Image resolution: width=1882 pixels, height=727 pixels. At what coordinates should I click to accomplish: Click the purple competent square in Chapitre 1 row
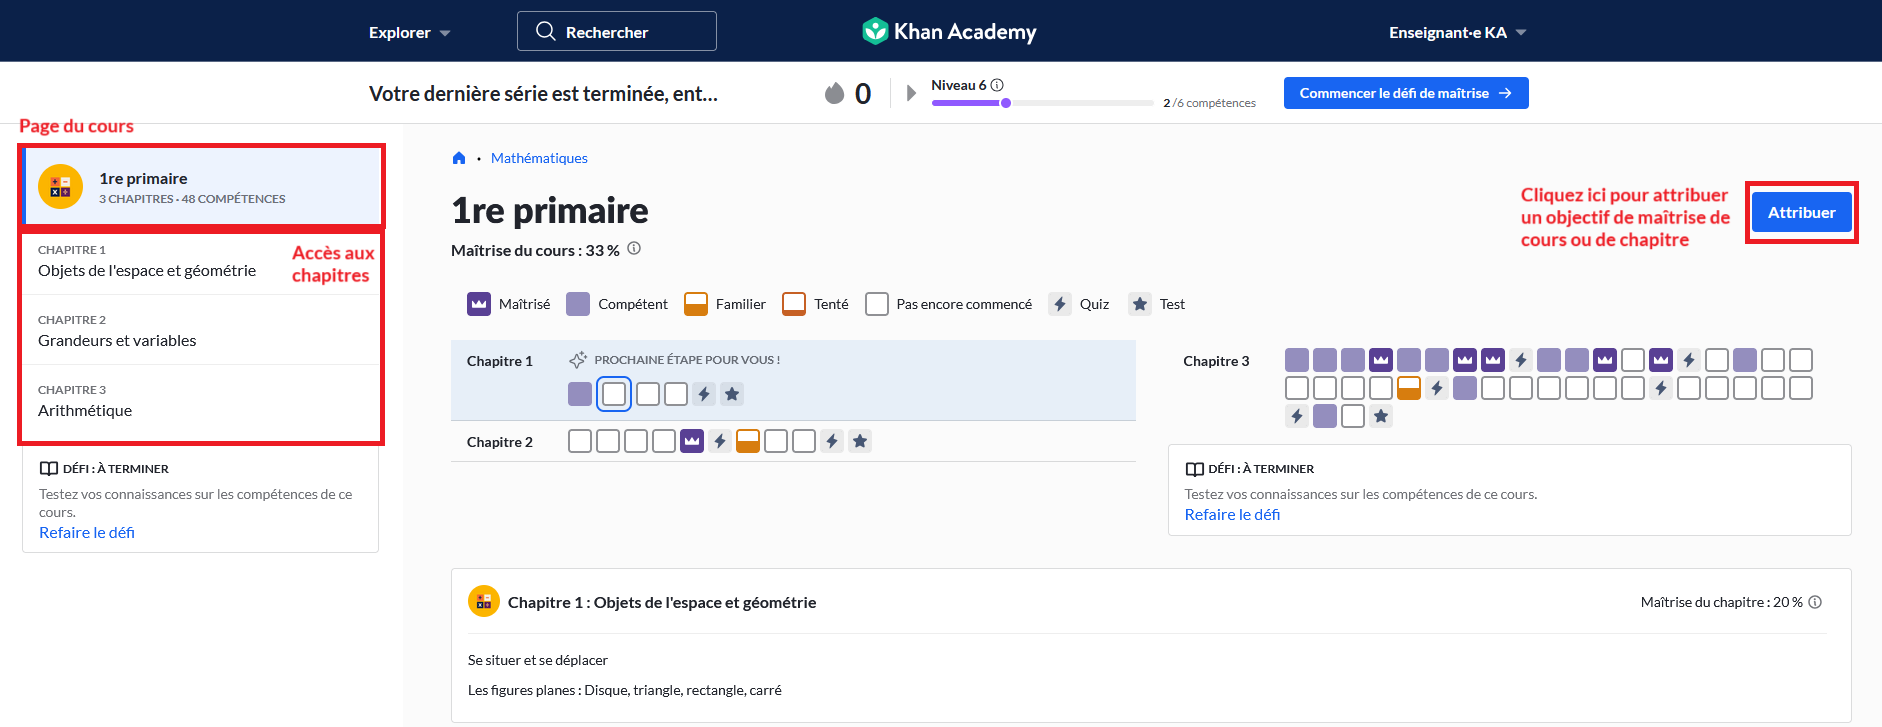coord(580,394)
